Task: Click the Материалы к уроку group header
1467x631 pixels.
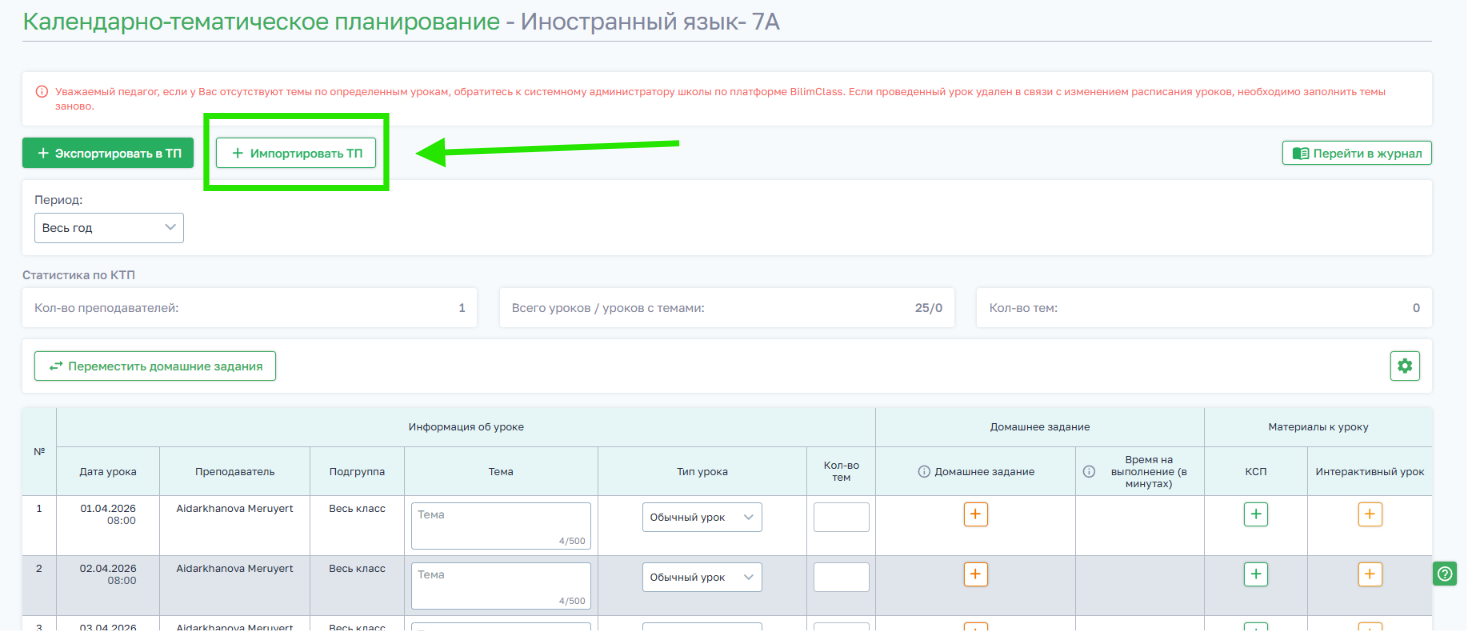Action: 1318,427
